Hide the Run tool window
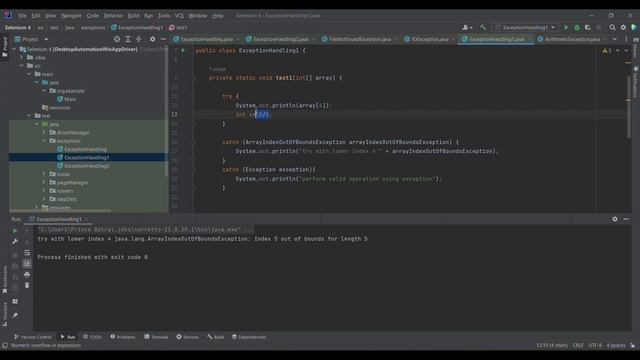The image size is (640, 360). click(626, 219)
